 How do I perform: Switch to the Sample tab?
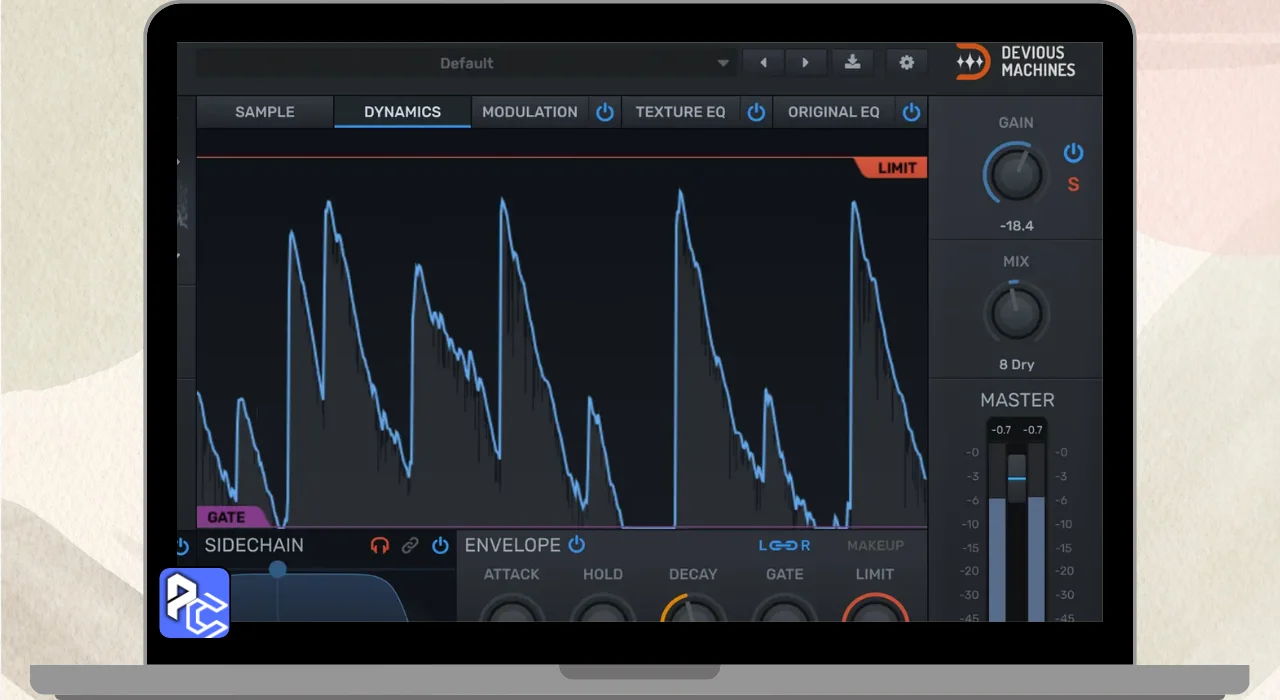(265, 112)
